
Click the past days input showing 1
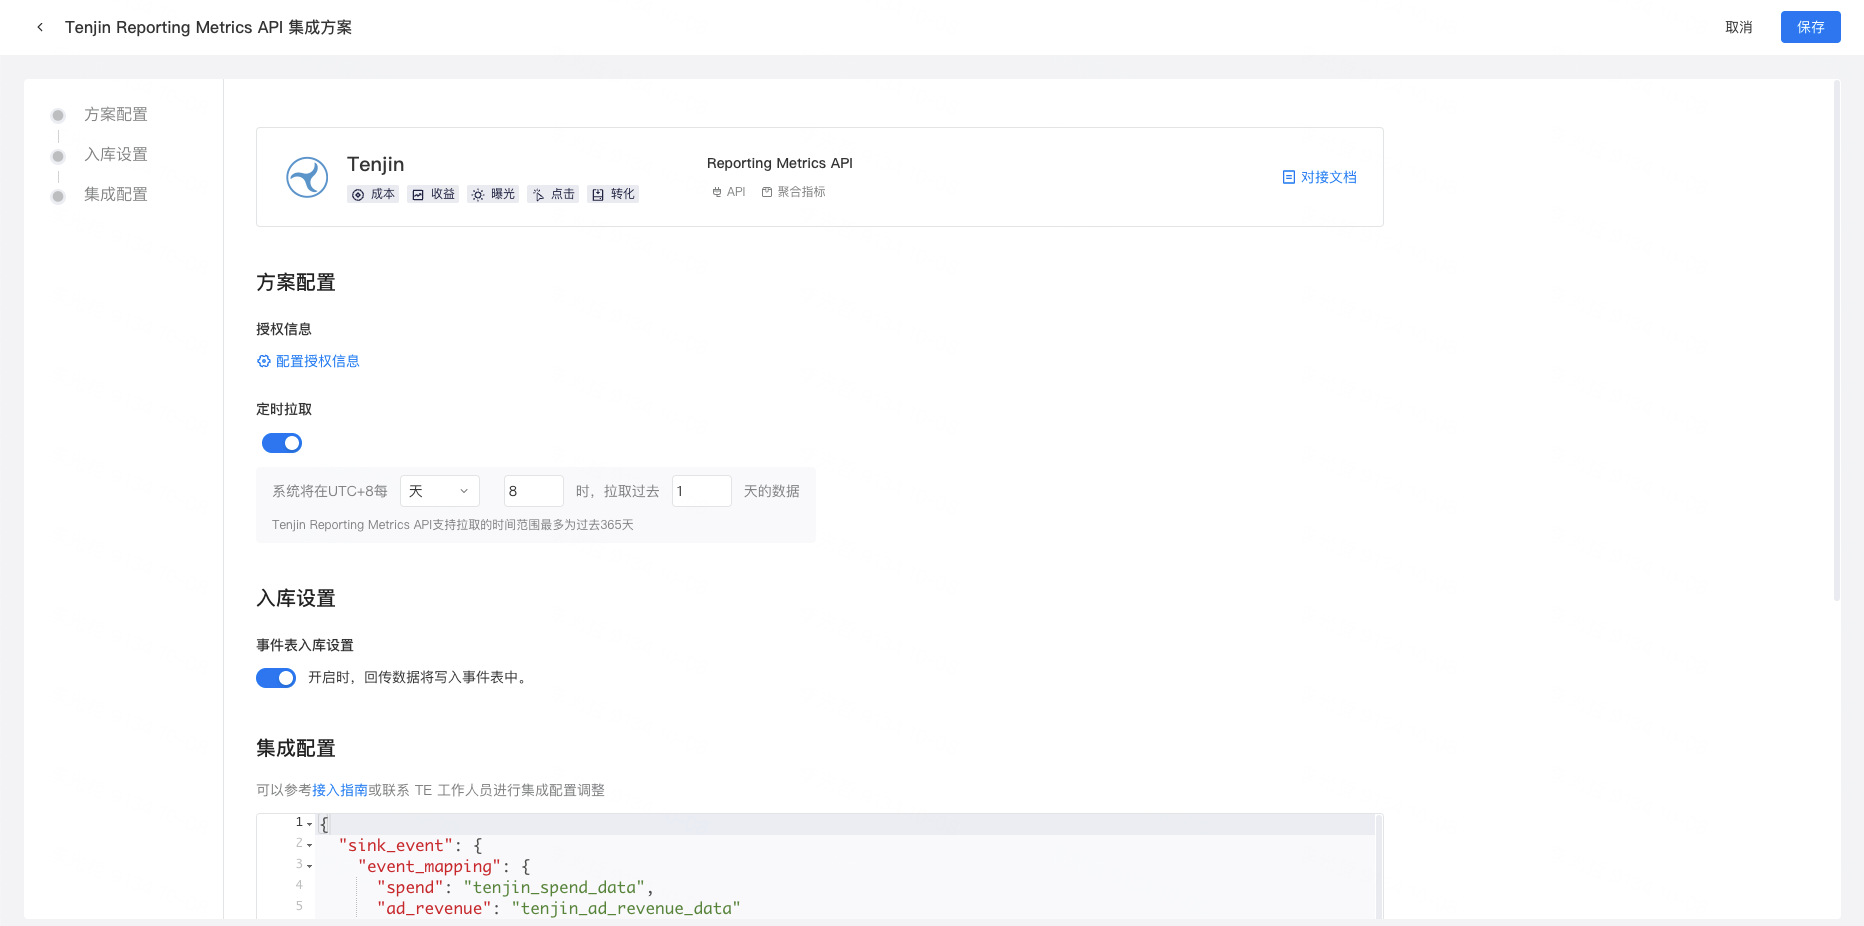point(702,491)
